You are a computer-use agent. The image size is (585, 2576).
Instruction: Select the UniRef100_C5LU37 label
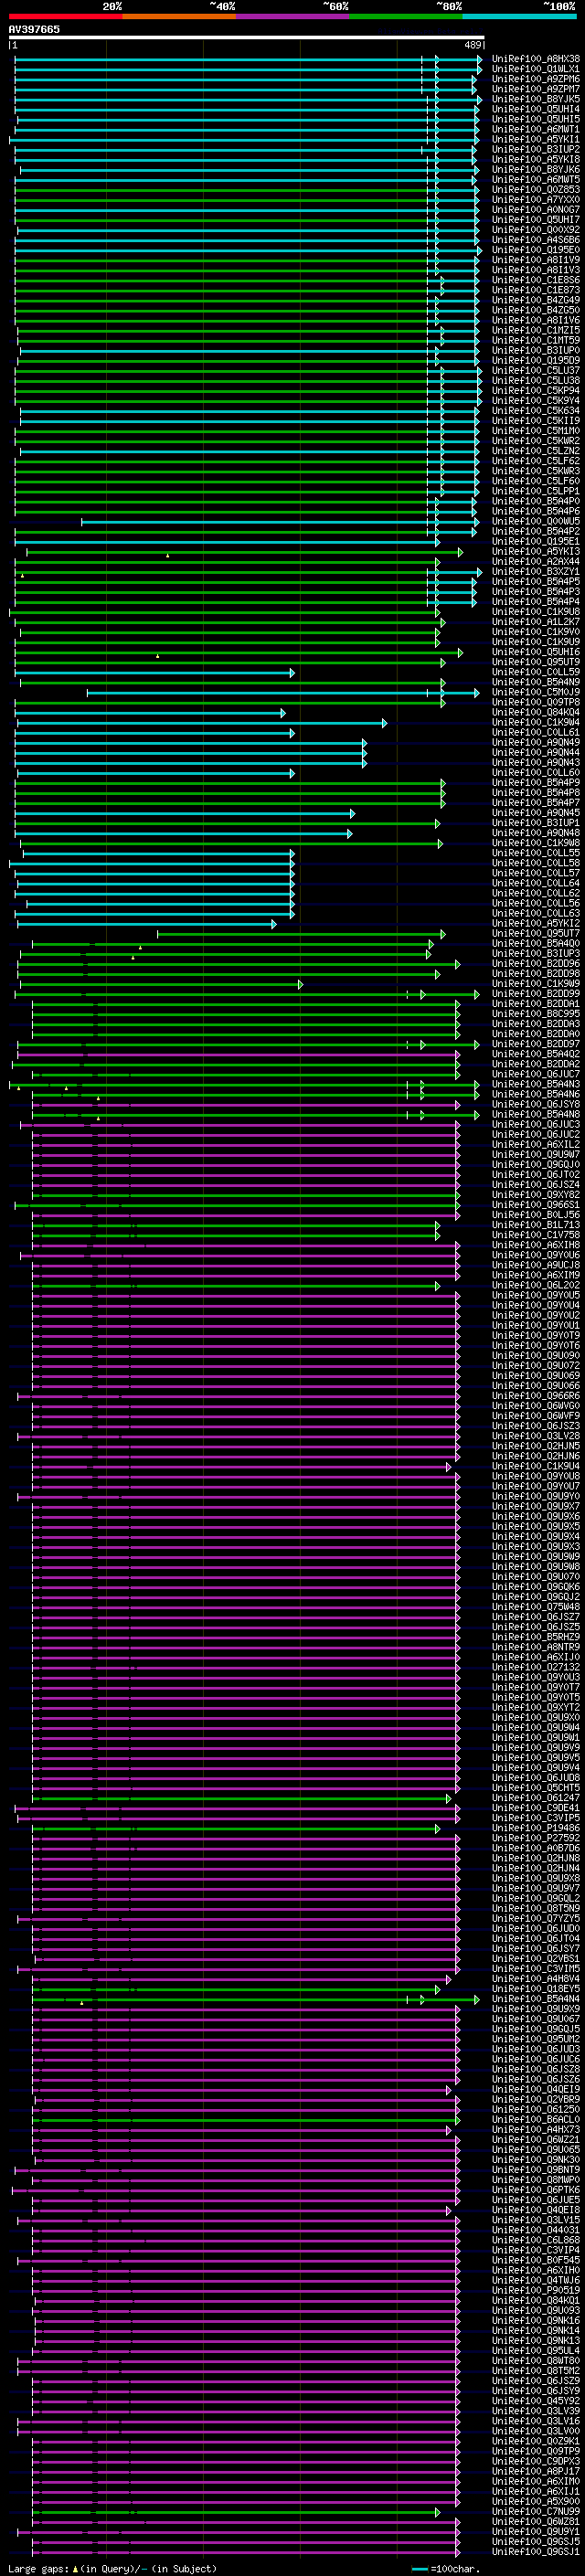[x=536, y=370]
